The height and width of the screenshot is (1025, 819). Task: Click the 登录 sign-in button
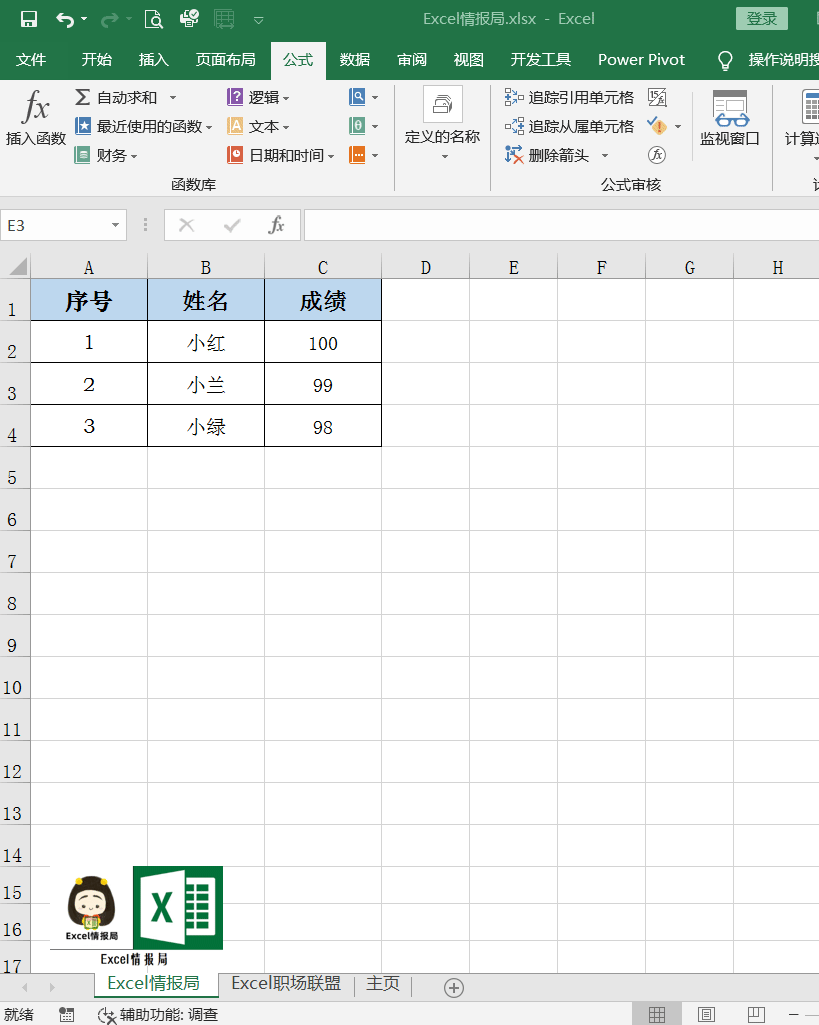(x=761, y=19)
